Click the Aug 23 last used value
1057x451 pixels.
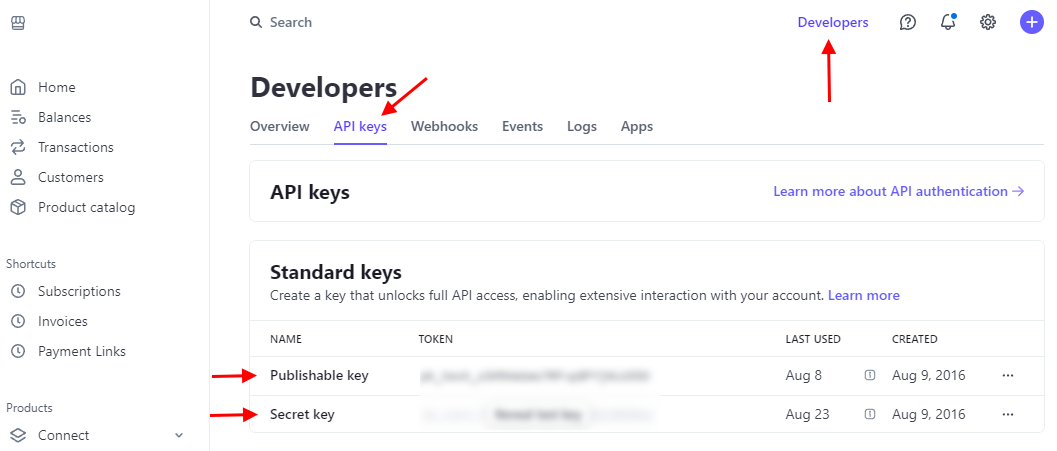tap(808, 414)
